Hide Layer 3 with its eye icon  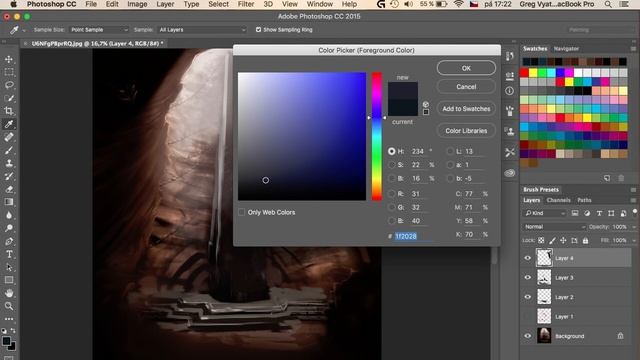pos(528,278)
